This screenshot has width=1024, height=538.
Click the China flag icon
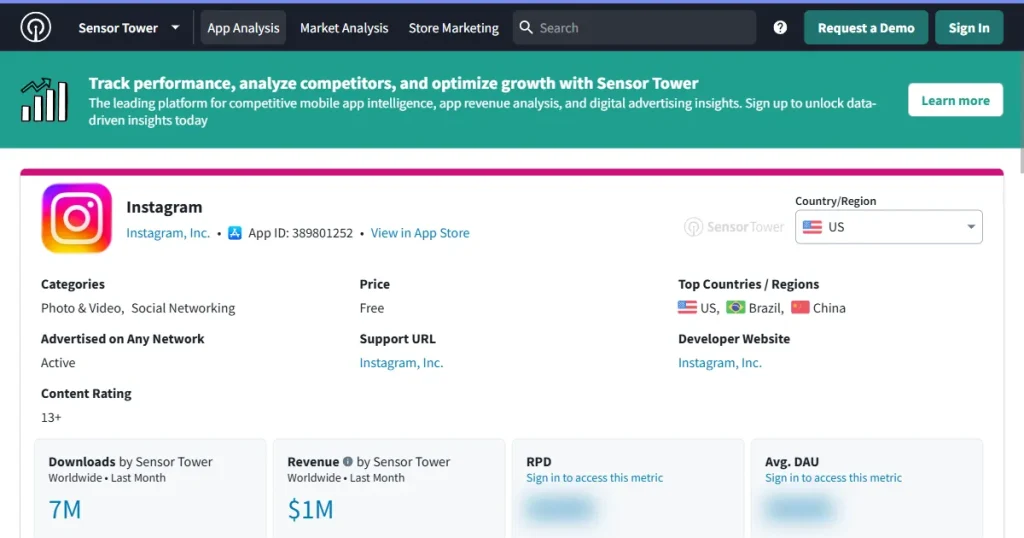[x=800, y=308]
